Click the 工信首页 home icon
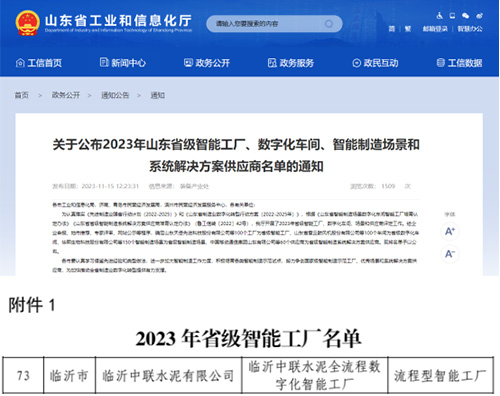This screenshot has height=396, width=500. [20, 63]
